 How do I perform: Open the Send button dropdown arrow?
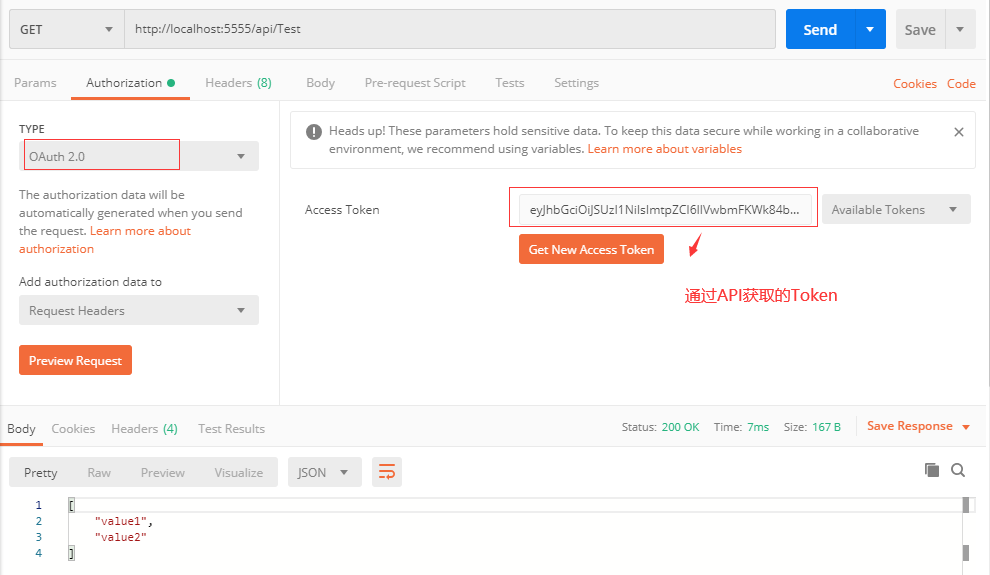(870, 30)
